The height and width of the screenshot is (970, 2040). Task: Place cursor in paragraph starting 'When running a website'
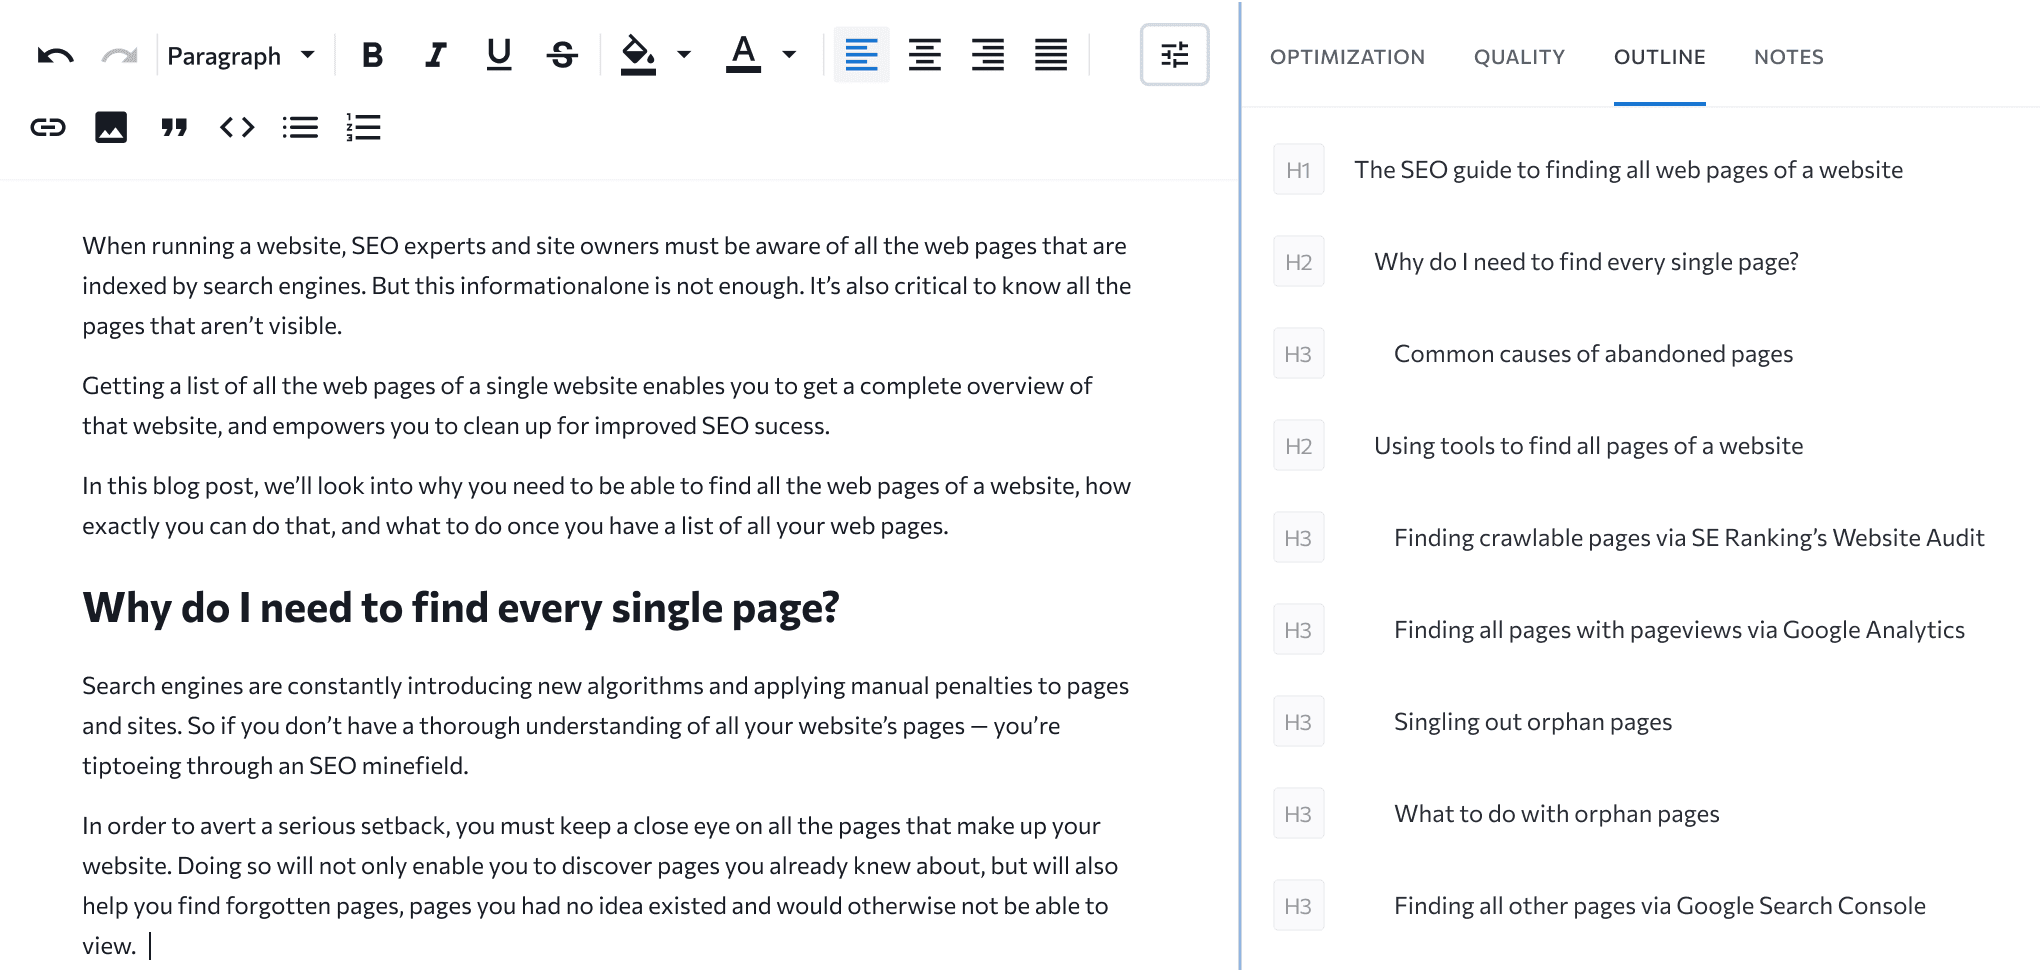(x=606, y=286)
